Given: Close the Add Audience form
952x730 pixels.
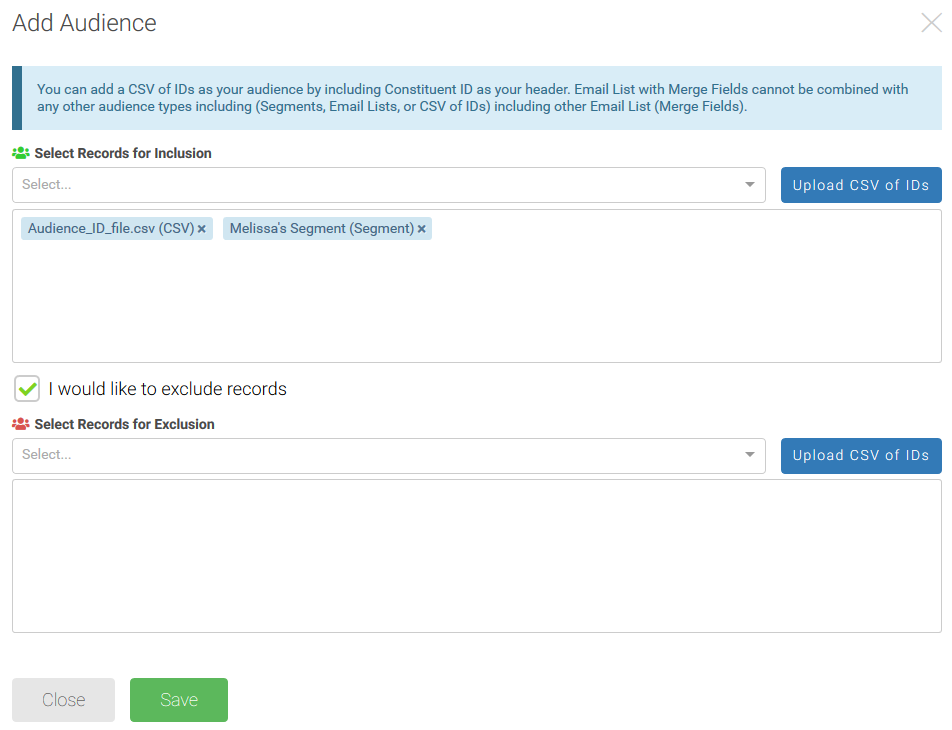Looking at the screenshot, I should tap(63, 700).
